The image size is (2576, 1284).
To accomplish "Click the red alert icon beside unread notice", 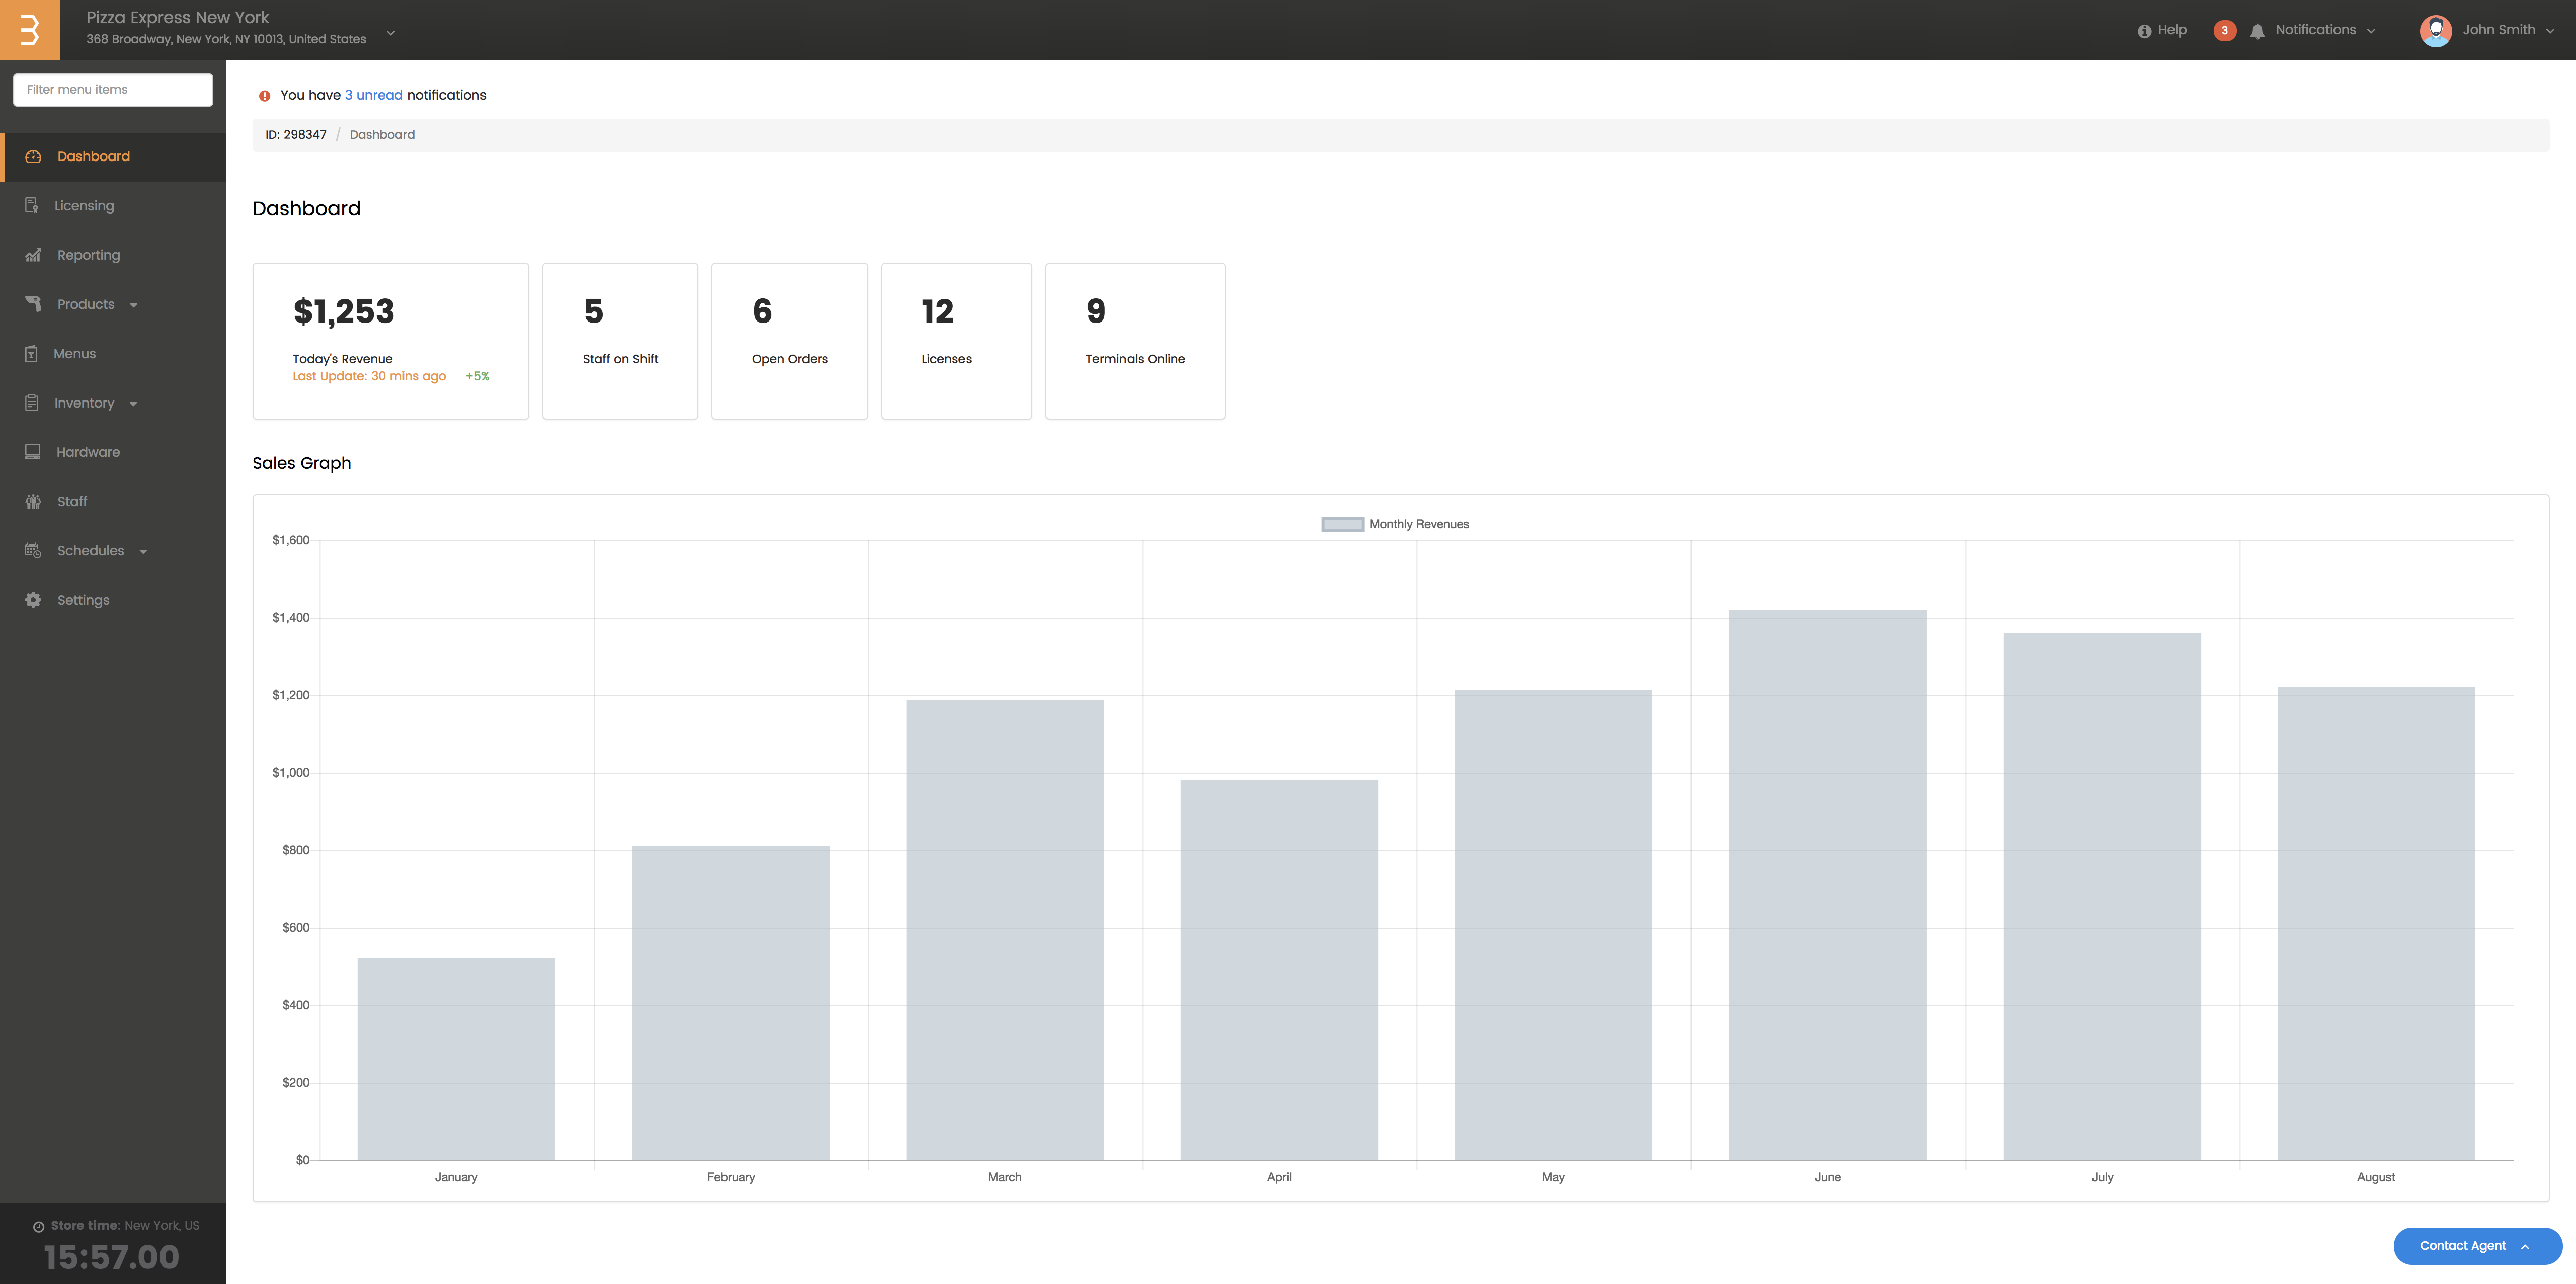I will (264, 96).
